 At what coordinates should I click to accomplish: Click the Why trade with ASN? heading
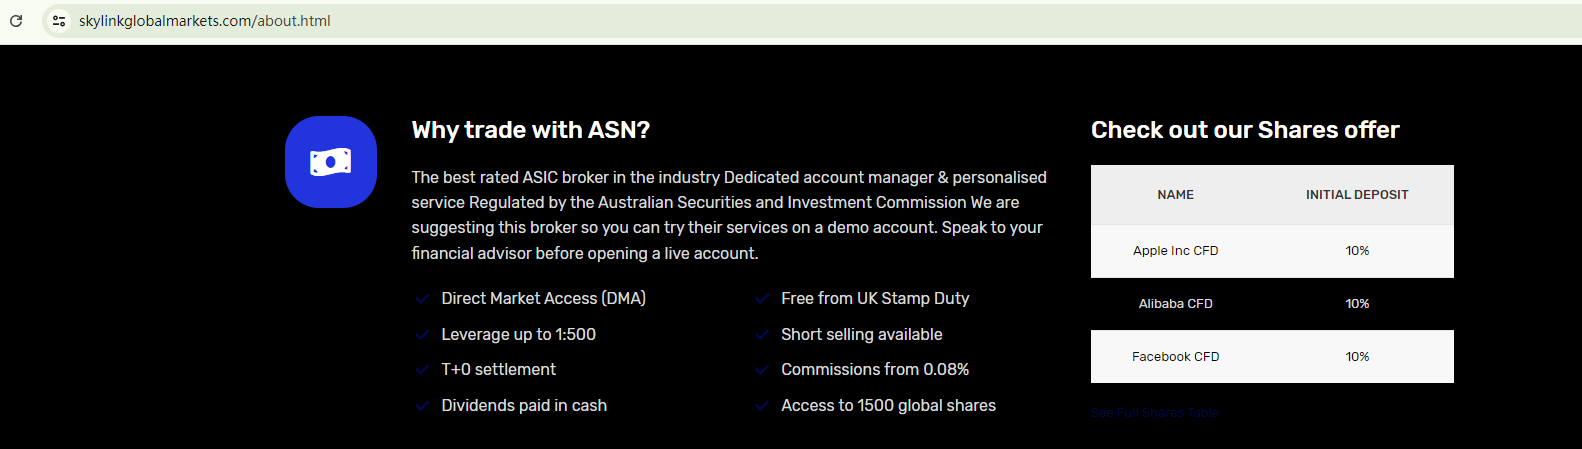530,130
